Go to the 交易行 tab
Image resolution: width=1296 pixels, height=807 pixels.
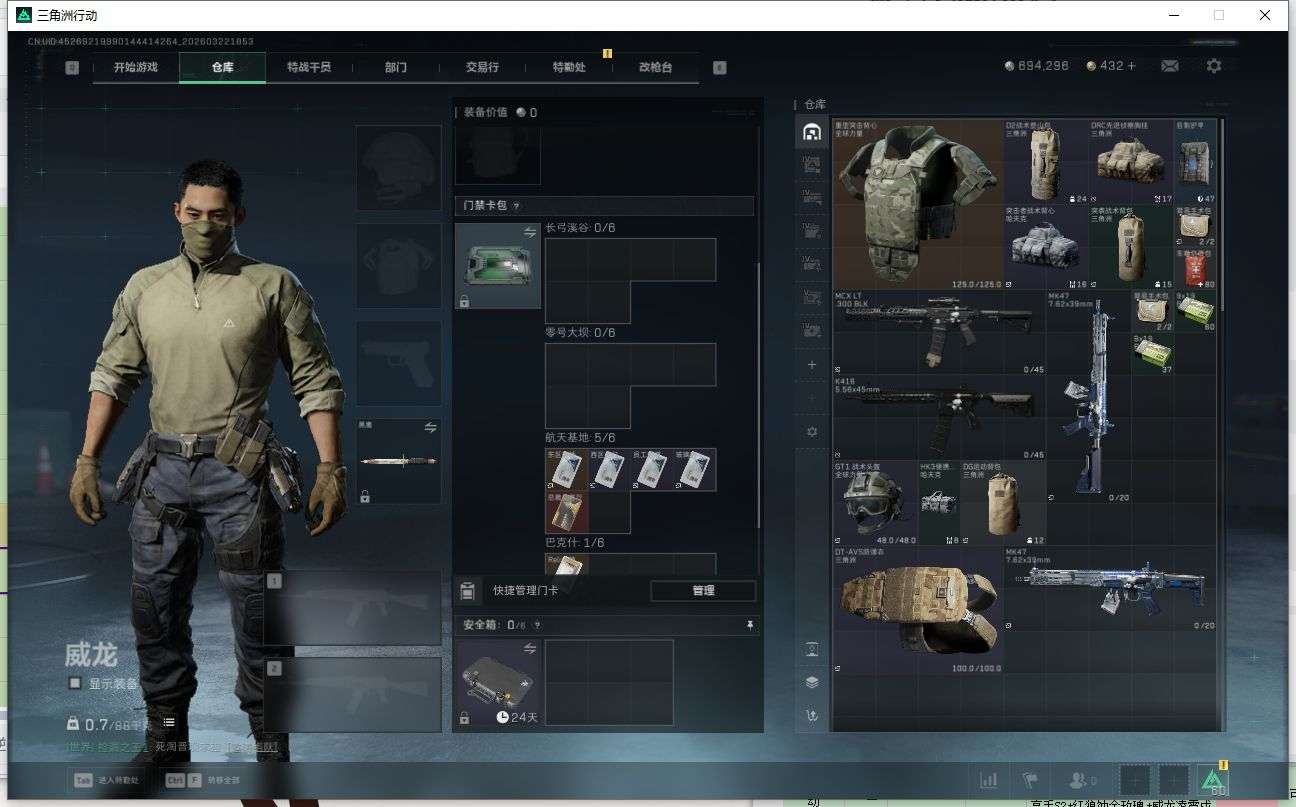(481, 67)
